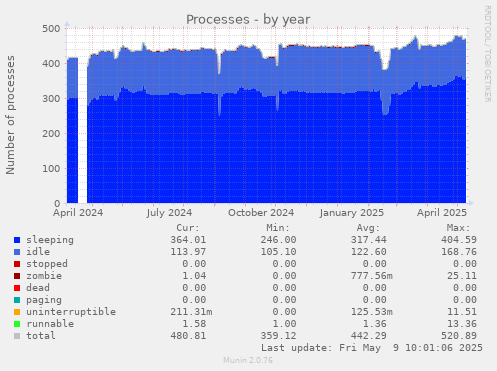This screenshot has height=371, width=497.
Task: Click idle minimum value 105.10
Action: point(278,252)
